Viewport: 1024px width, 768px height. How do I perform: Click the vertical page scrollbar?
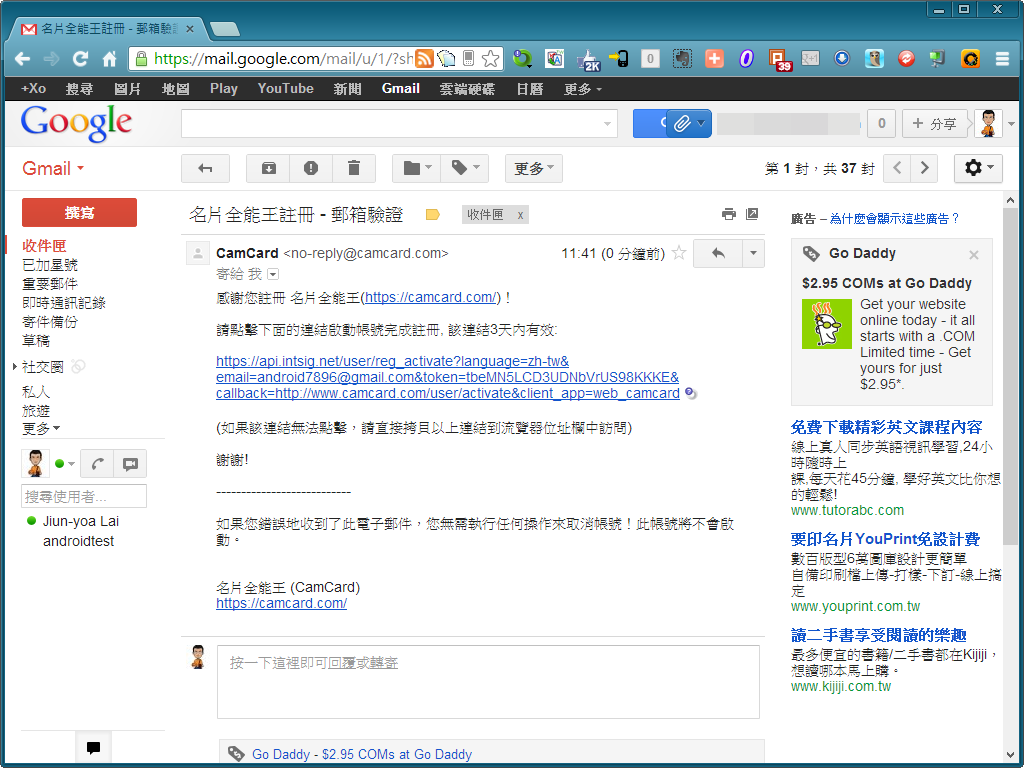1010,376
